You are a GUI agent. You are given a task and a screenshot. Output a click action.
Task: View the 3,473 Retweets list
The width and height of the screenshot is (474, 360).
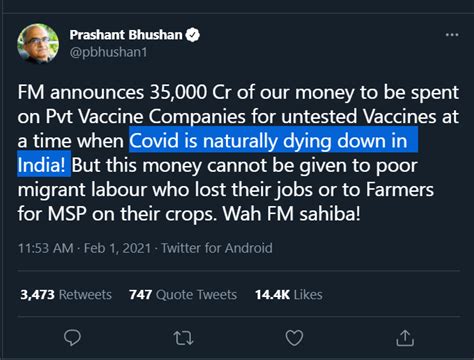(66, 295)
